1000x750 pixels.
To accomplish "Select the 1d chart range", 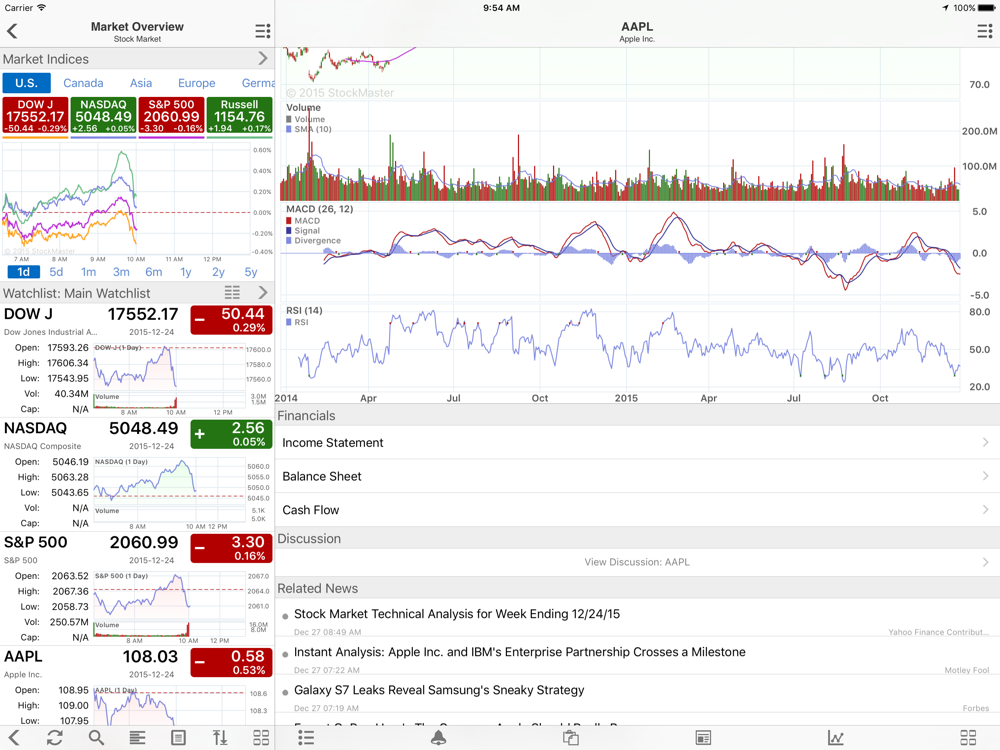I will [24, 272].
